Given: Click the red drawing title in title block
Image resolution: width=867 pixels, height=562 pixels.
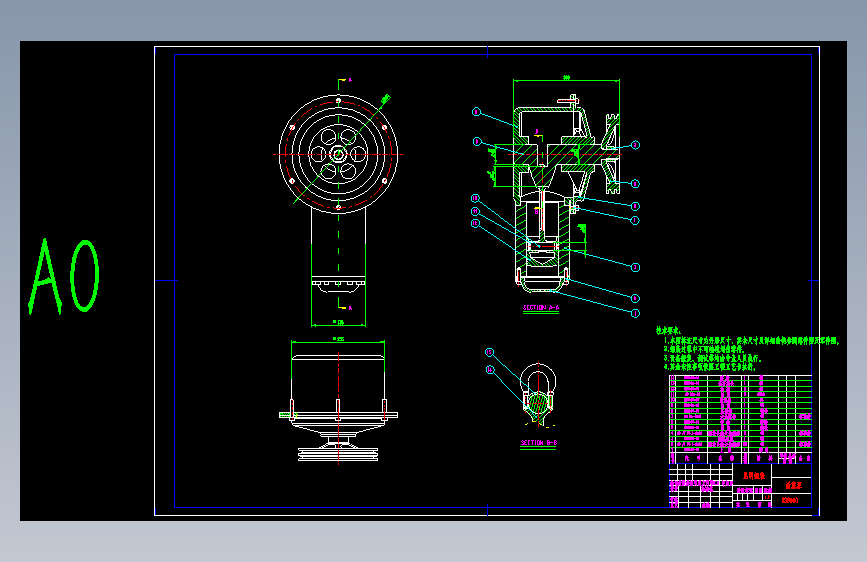Looking at the screenshot, I should click(x=753, y=475).
